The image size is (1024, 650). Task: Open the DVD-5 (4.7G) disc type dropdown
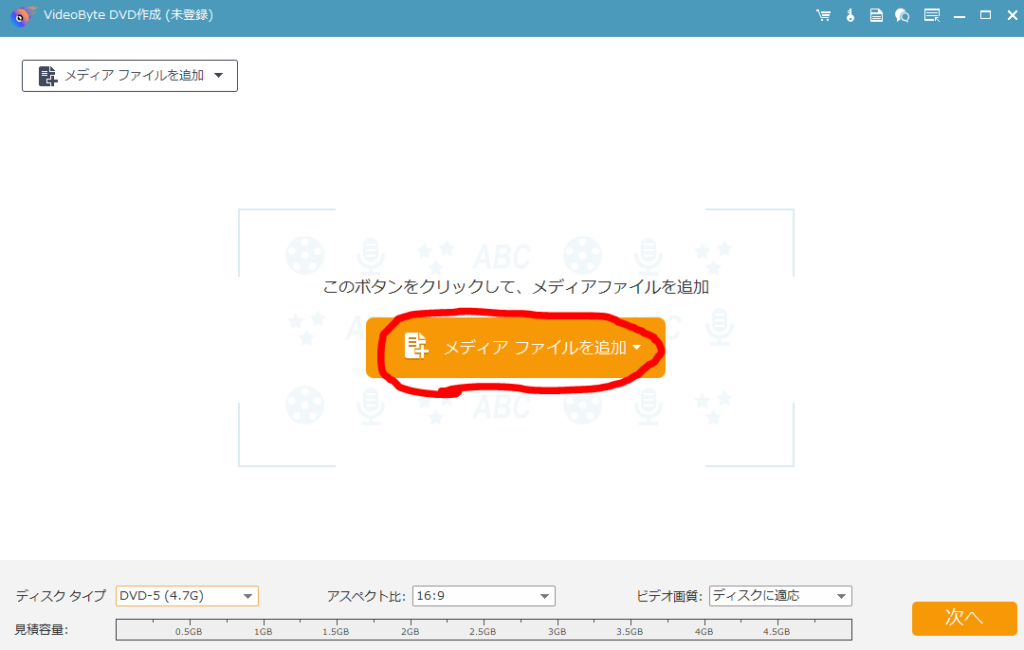[x=186, y=595]
